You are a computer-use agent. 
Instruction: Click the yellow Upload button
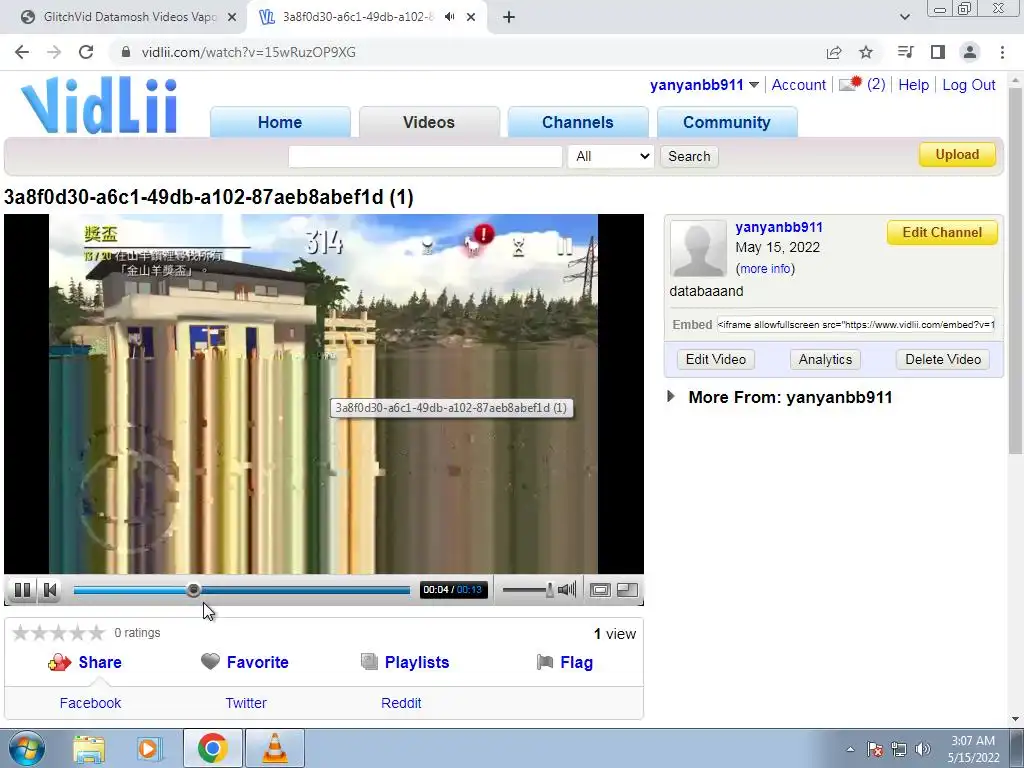point(957,155)
